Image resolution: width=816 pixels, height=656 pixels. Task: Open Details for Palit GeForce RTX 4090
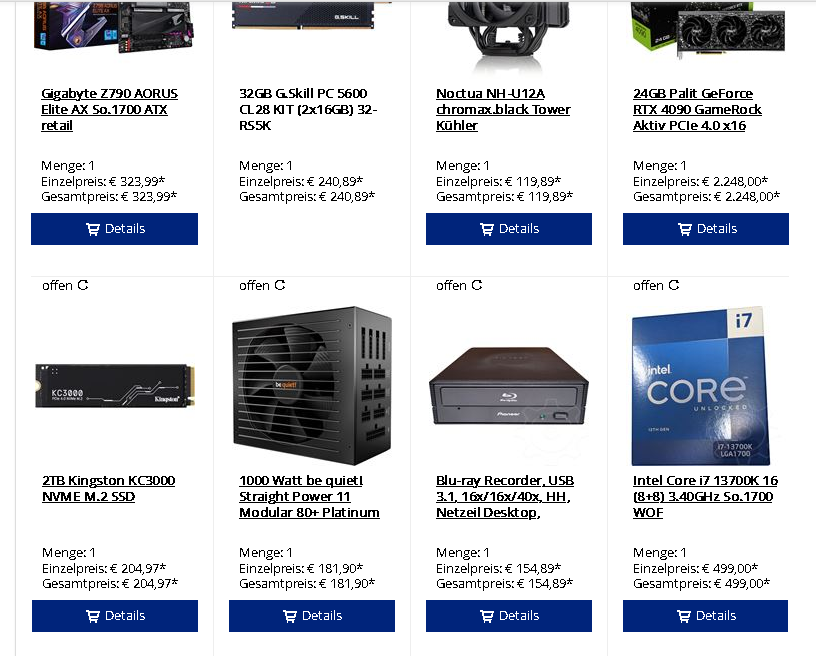(706, 229)
